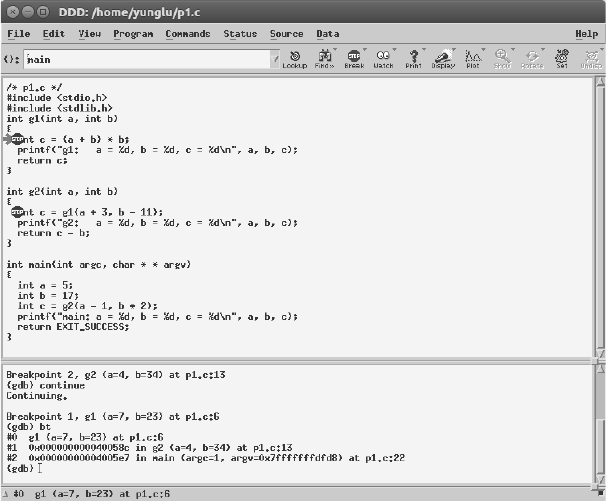The image size is (606, 501).
Task: Click 'int g1(int a, int b)' declaration
Action: pos(62,119)
